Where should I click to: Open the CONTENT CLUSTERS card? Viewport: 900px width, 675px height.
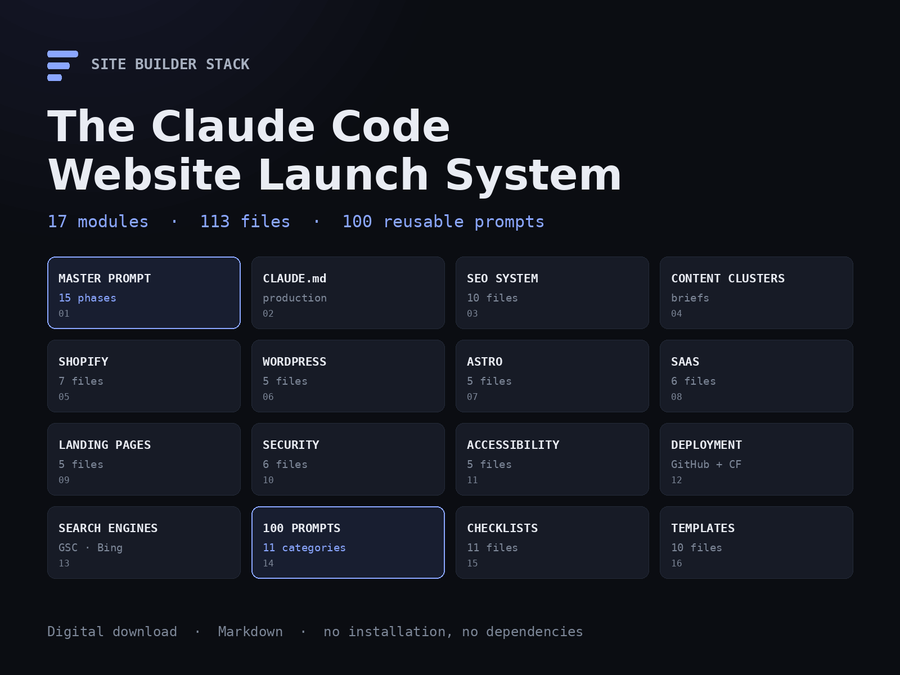tap(757, 293)
